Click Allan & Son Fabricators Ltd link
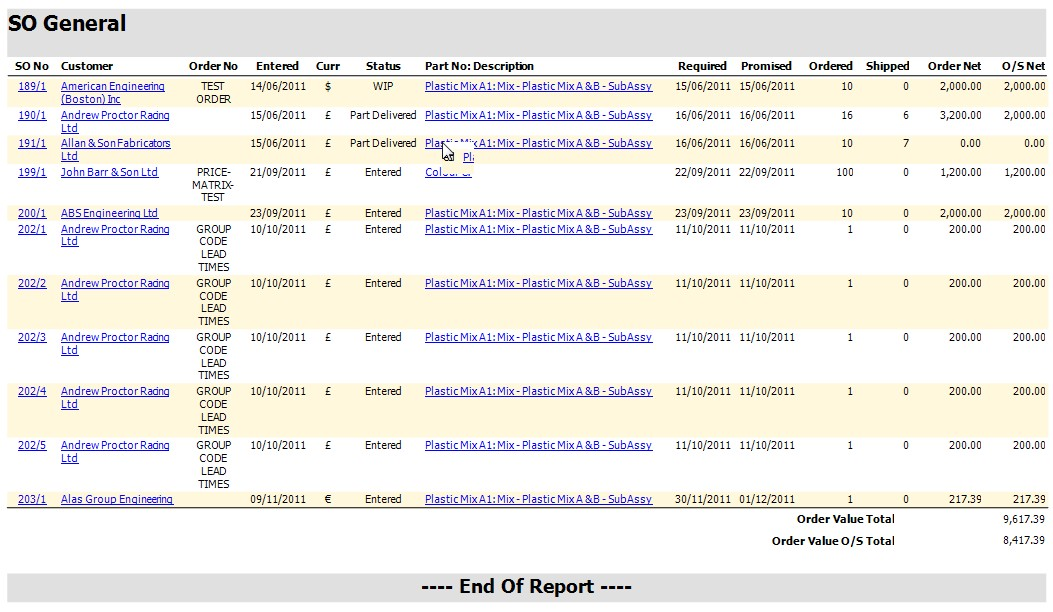This screenshot has height=612, width=1053. tap(115, 144)
